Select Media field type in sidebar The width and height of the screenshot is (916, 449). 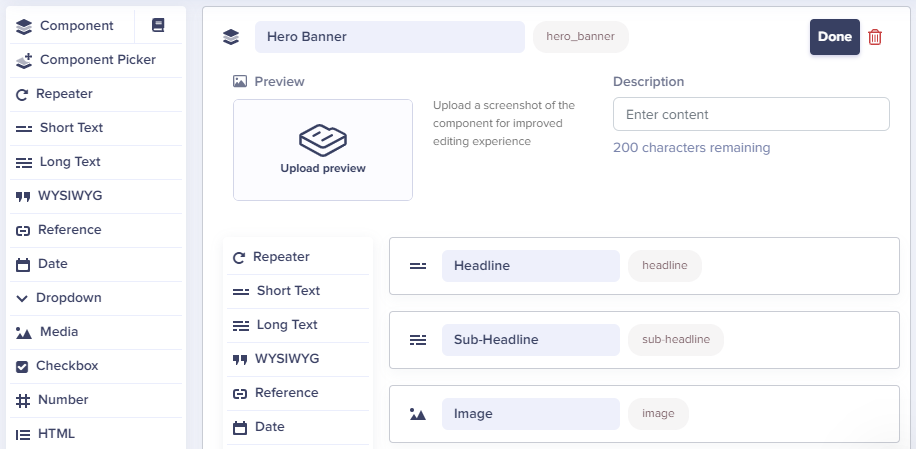coord(96,332)
